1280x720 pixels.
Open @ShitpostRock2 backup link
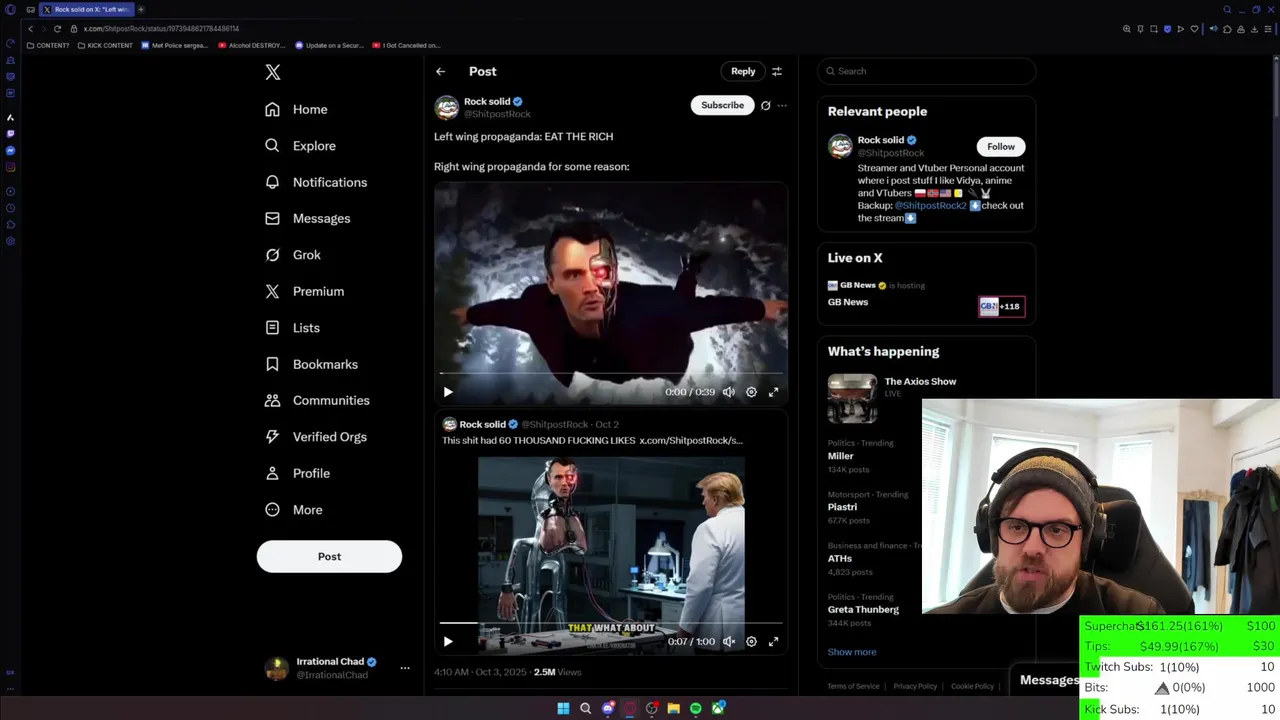tap(930, 205)
